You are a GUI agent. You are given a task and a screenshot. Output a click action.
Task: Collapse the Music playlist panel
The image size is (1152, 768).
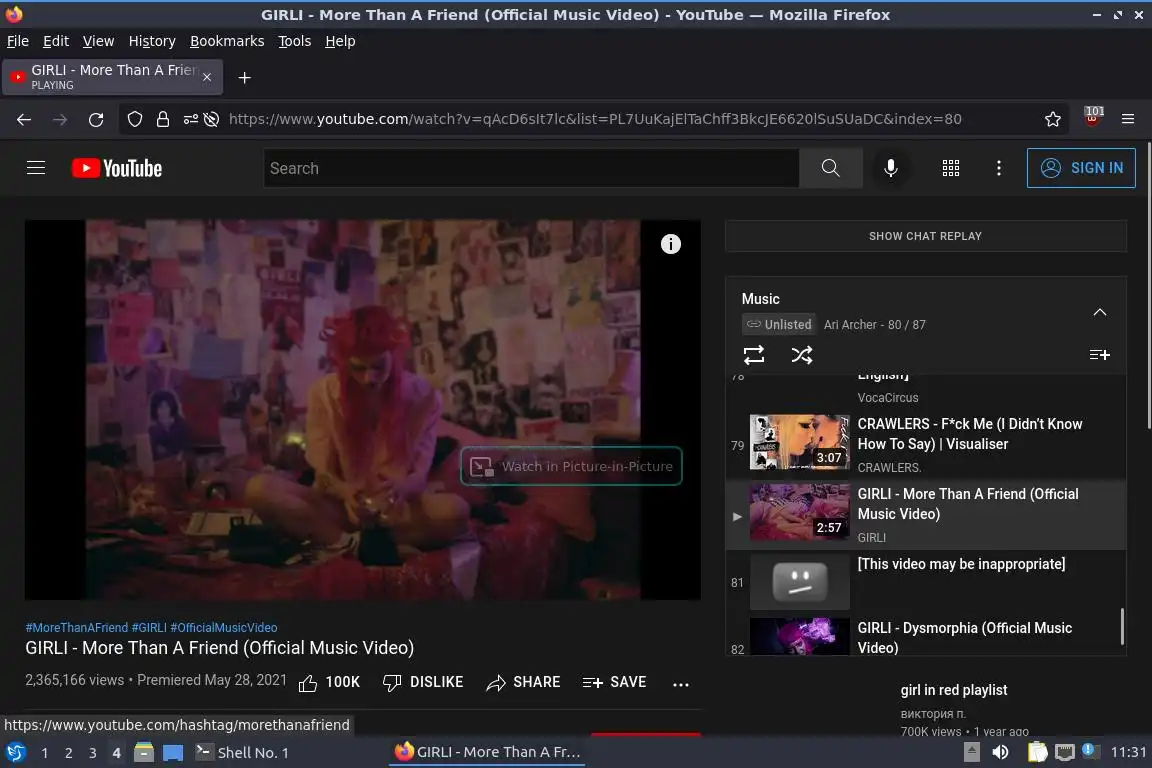pos(1099,312)
